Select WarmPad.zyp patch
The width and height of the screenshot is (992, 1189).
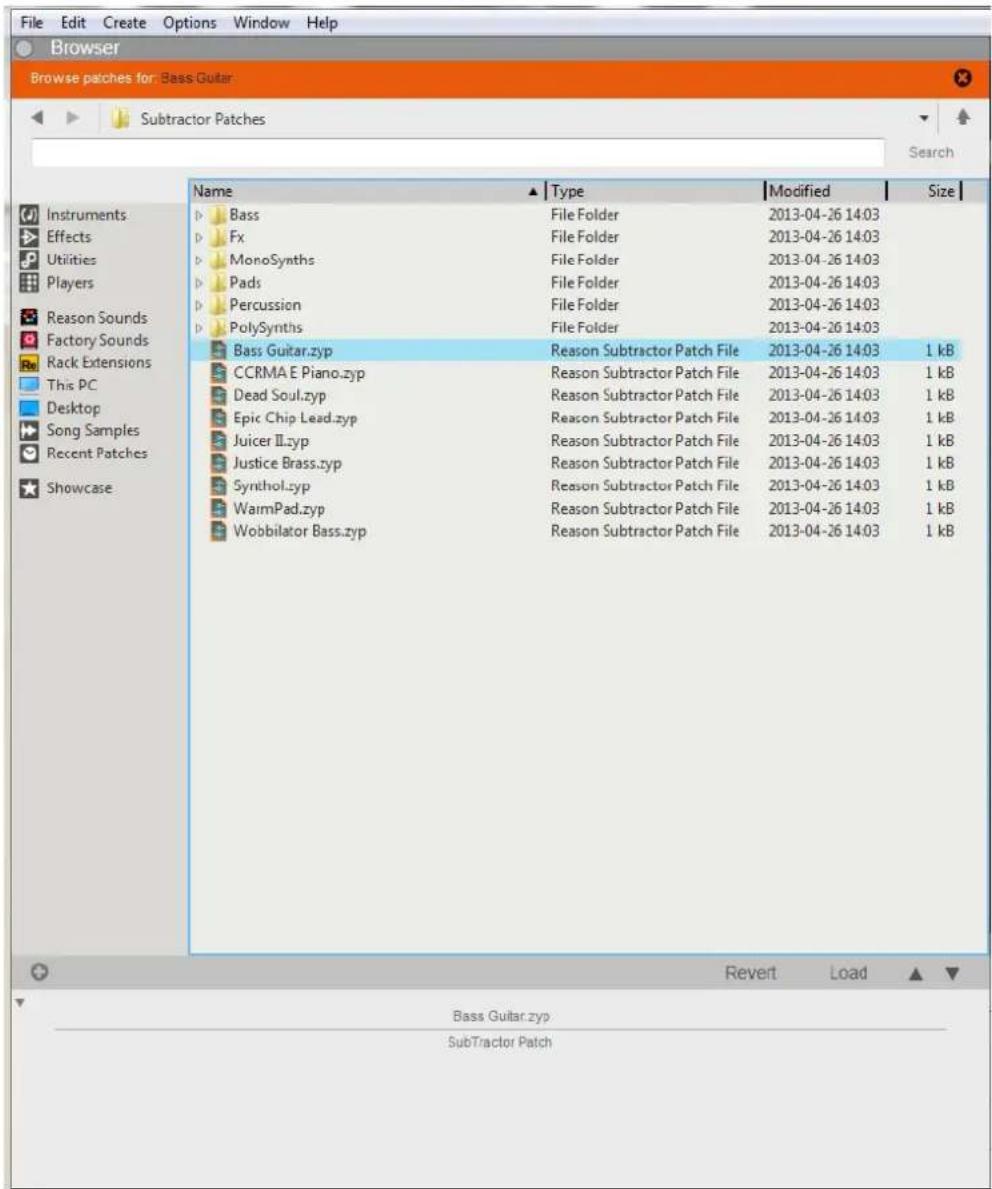(x=576, y=508)
